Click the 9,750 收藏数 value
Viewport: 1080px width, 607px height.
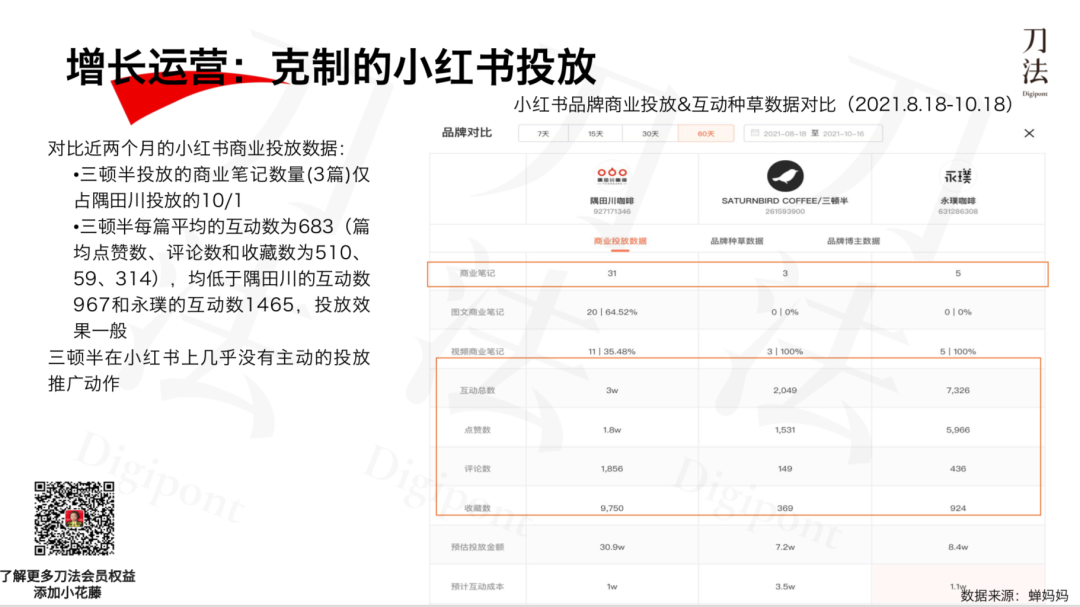click(612, 508)
